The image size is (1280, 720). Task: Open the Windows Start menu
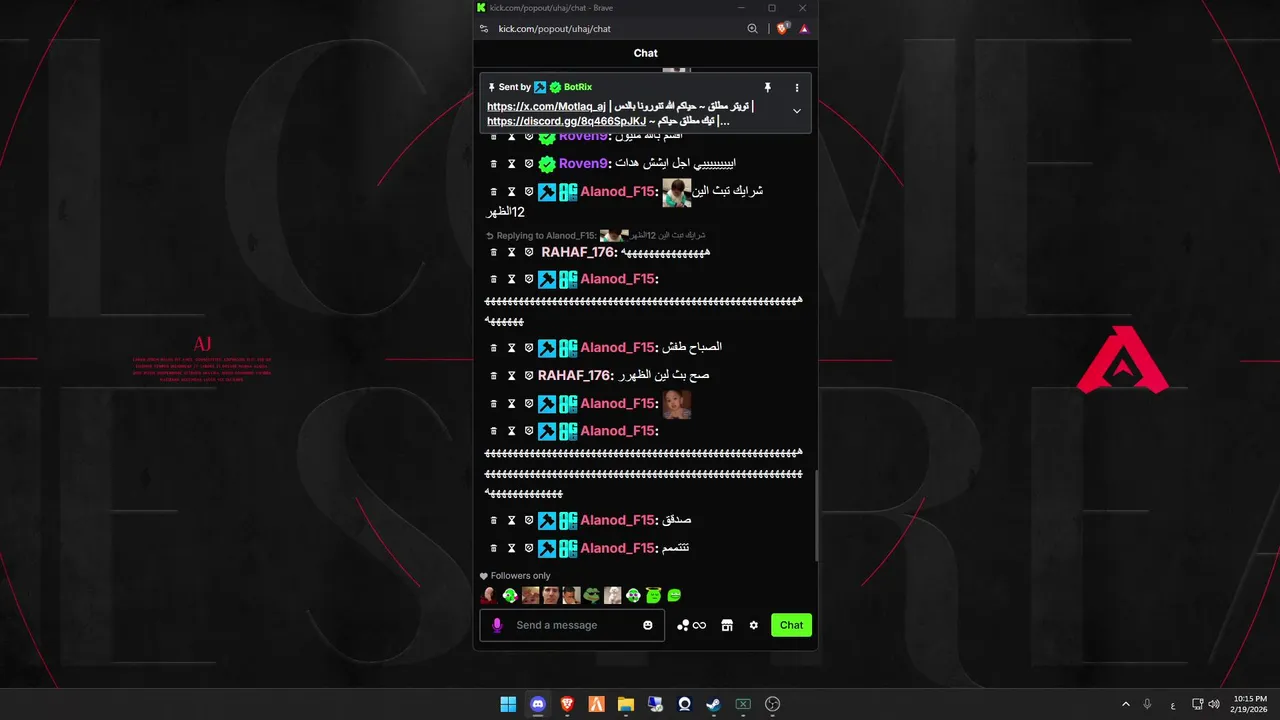(x=508, y=704)
